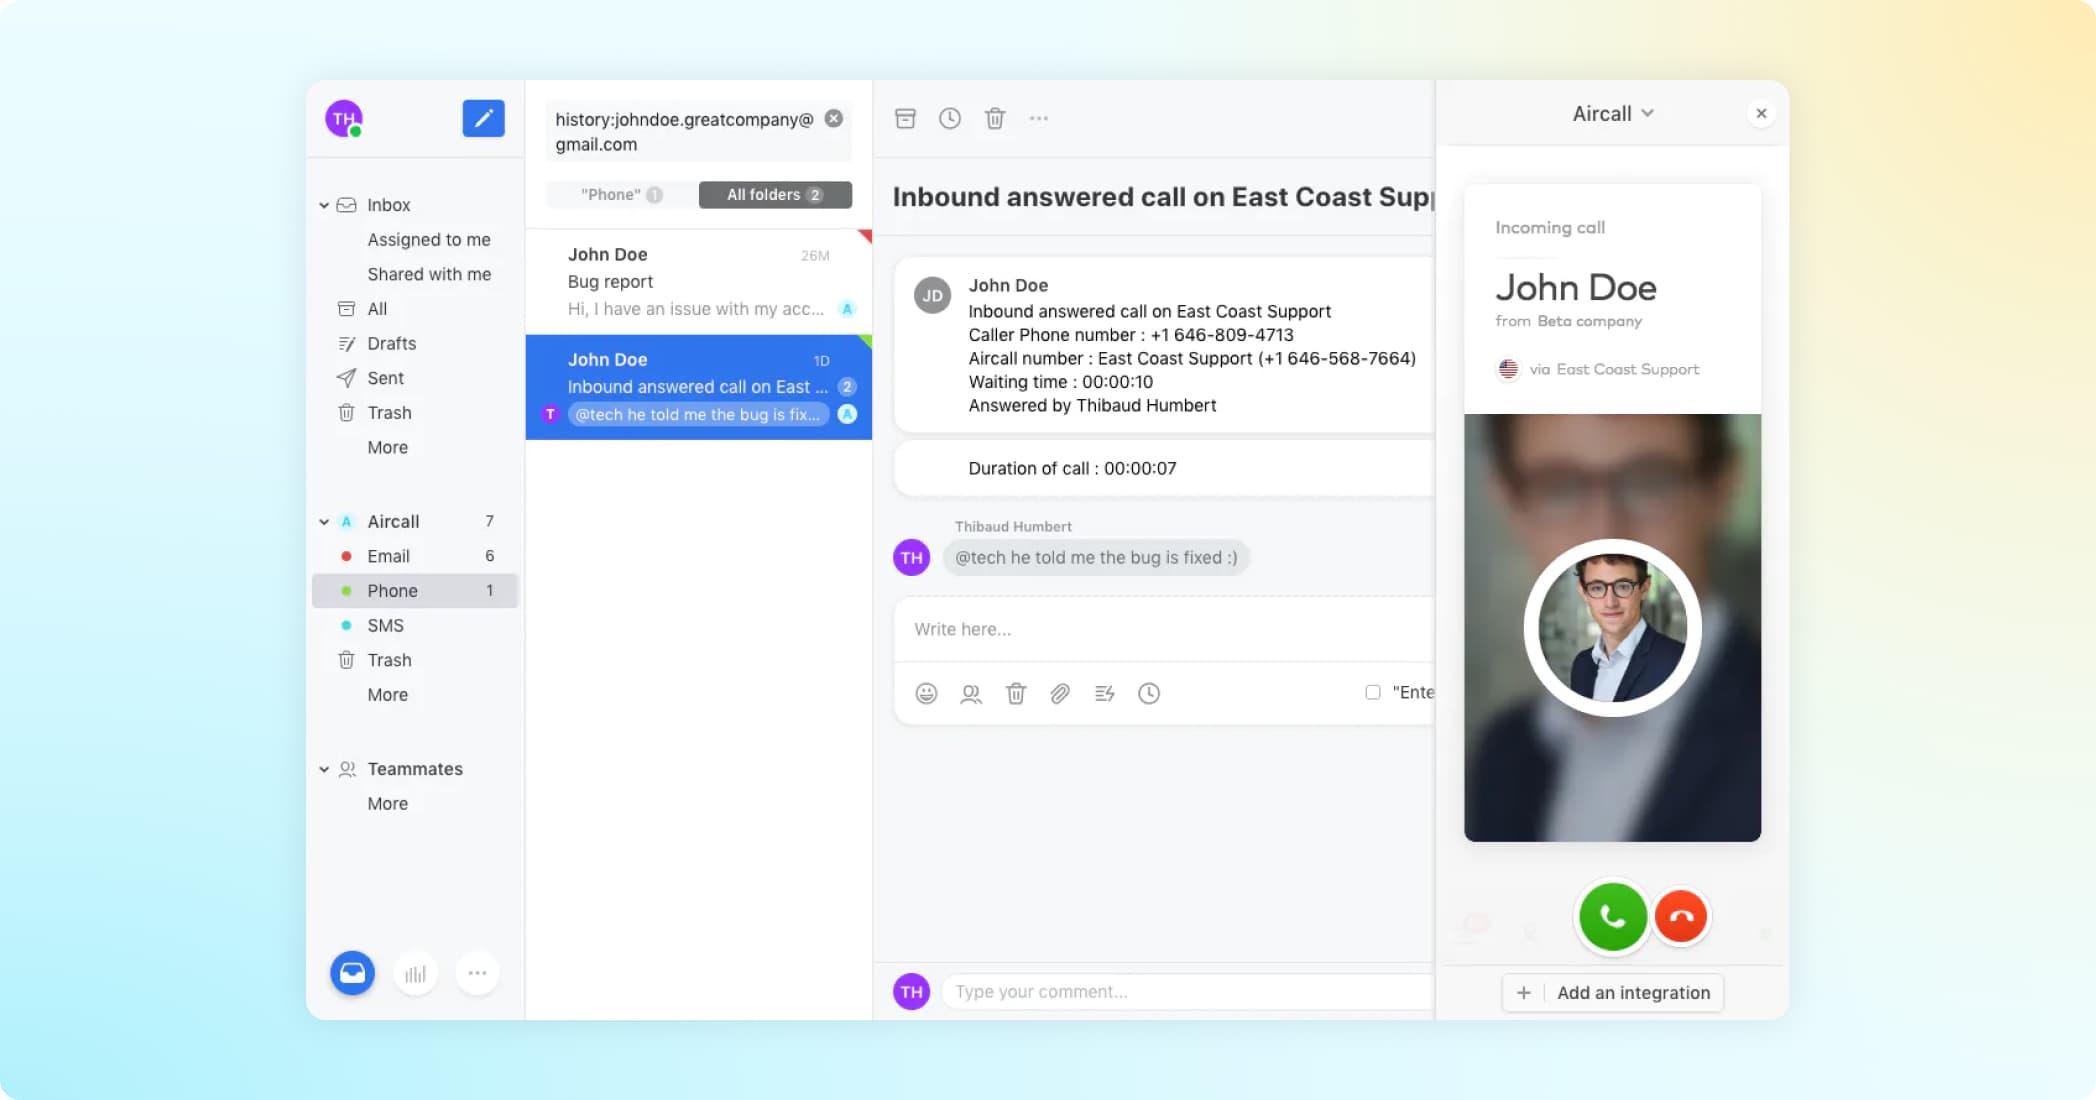Image resolution: width=2096 pixels, height=1100 pixels.
Task: Toggle the "Enter" to send checkbox
Action: 1373,692
